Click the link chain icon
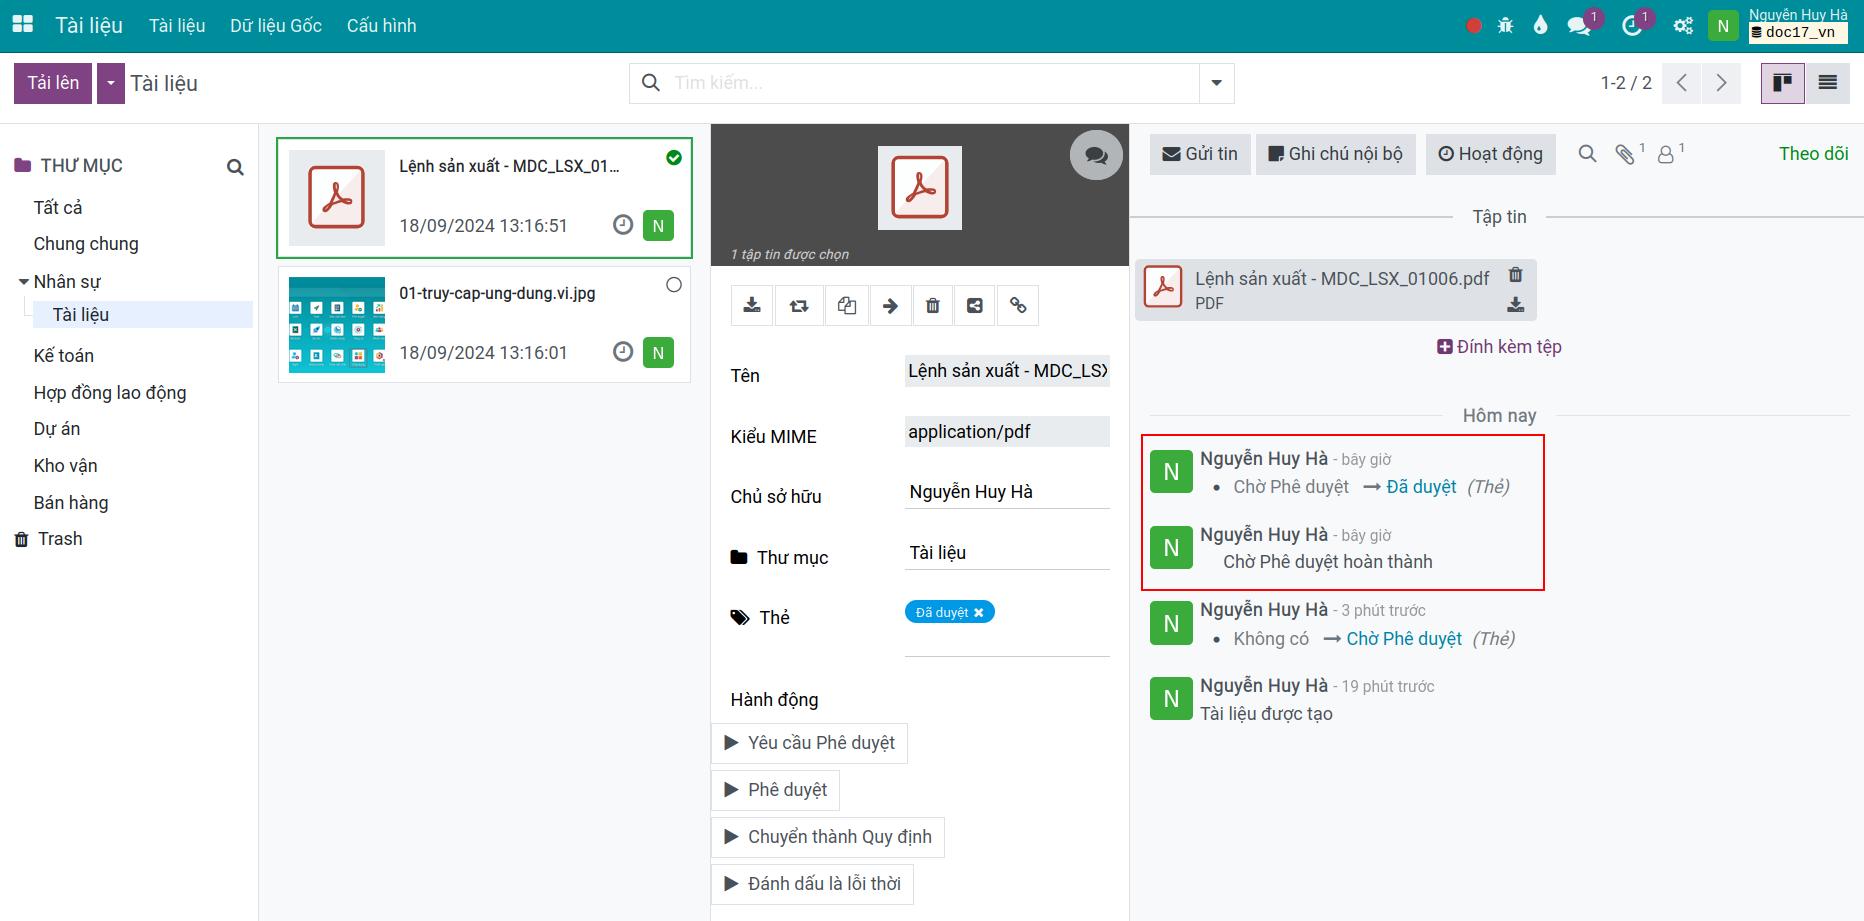The height and width of the screenshot is (921, 1864). 1018,306
